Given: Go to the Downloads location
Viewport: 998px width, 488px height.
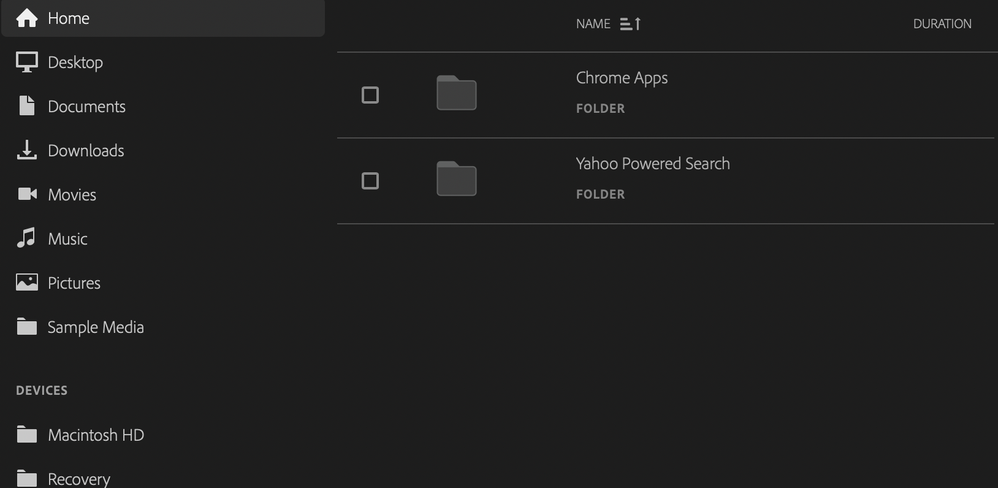Looking at the screenshot, I should point(86,150).
